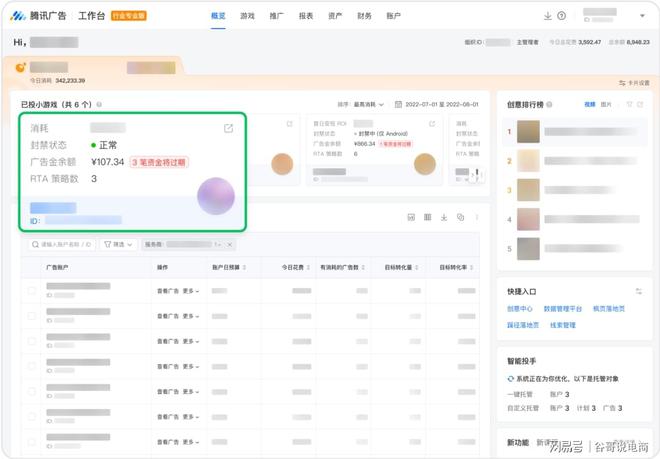Open the 创意中心 quick entry link
The image size is (660, 459).
coord(519,309)
